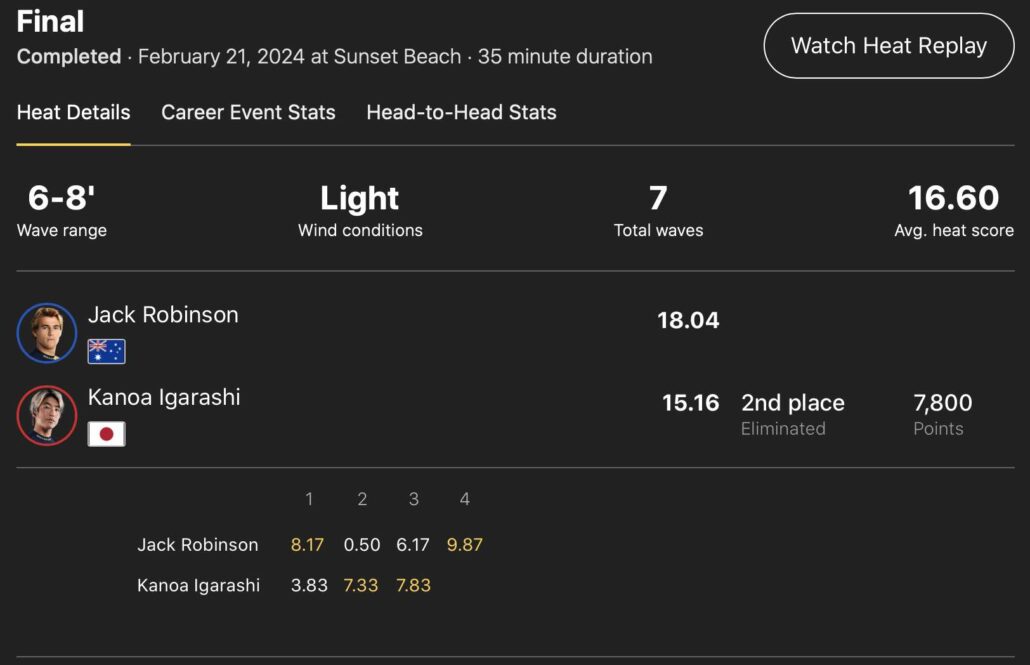The width and height of the screenshot is (1030, 665).
Task: Click the Kanoa Igarashi name link
Action: pos(164,397)
